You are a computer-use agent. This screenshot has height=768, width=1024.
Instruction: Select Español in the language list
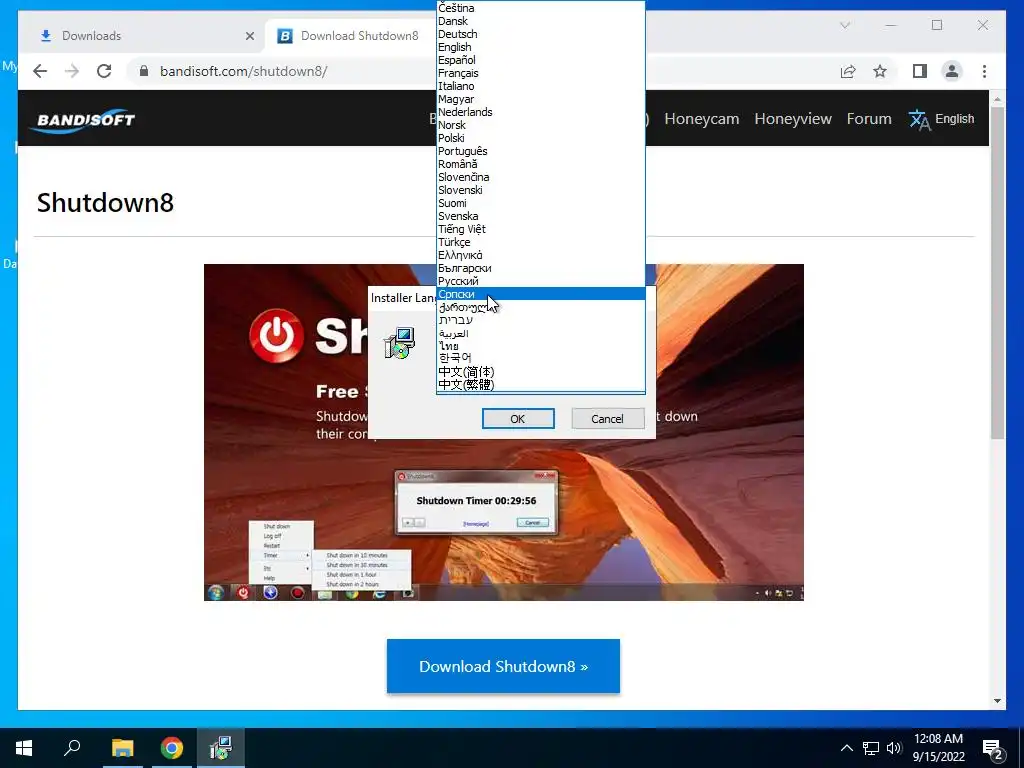541,60
